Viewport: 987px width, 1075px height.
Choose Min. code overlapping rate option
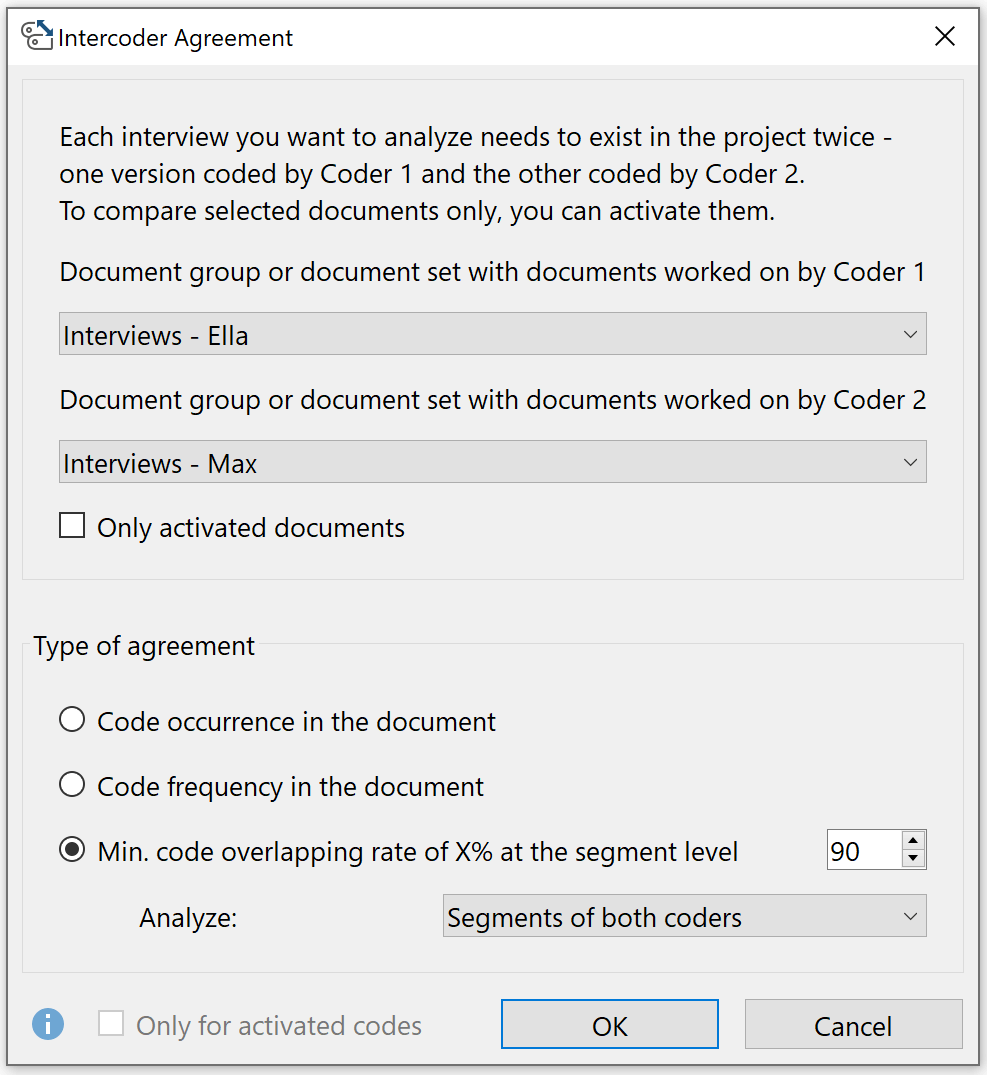[72, 849]
